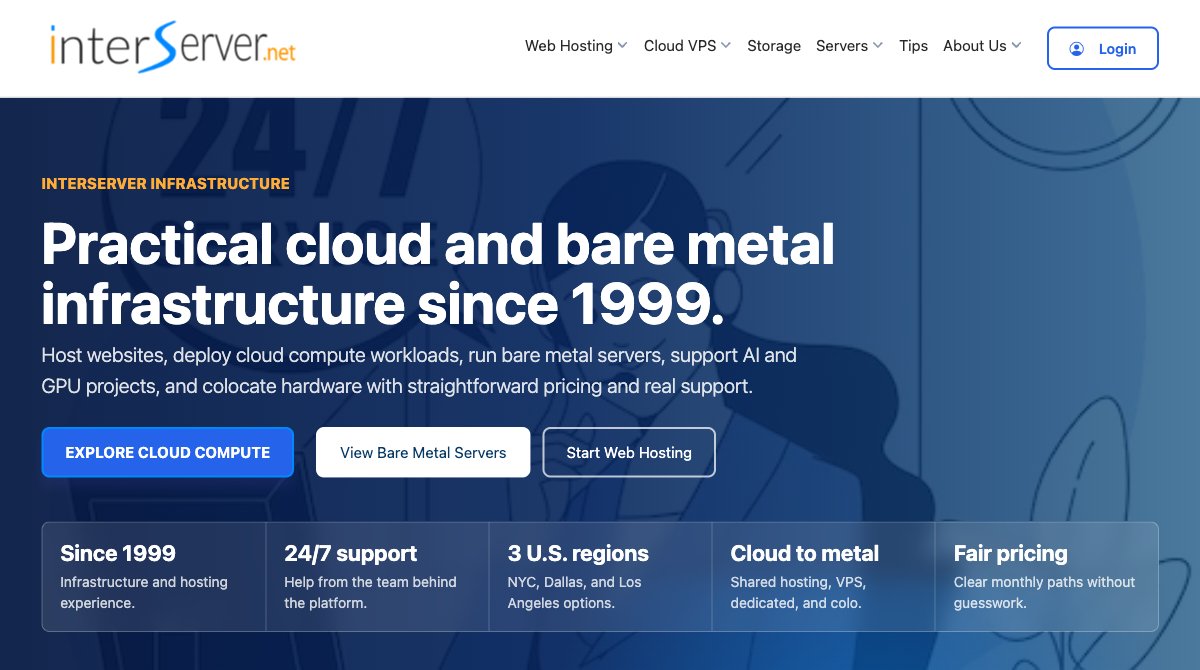Click the user icon in the Login button
1200x670 pixels.
pos(1076,48)
